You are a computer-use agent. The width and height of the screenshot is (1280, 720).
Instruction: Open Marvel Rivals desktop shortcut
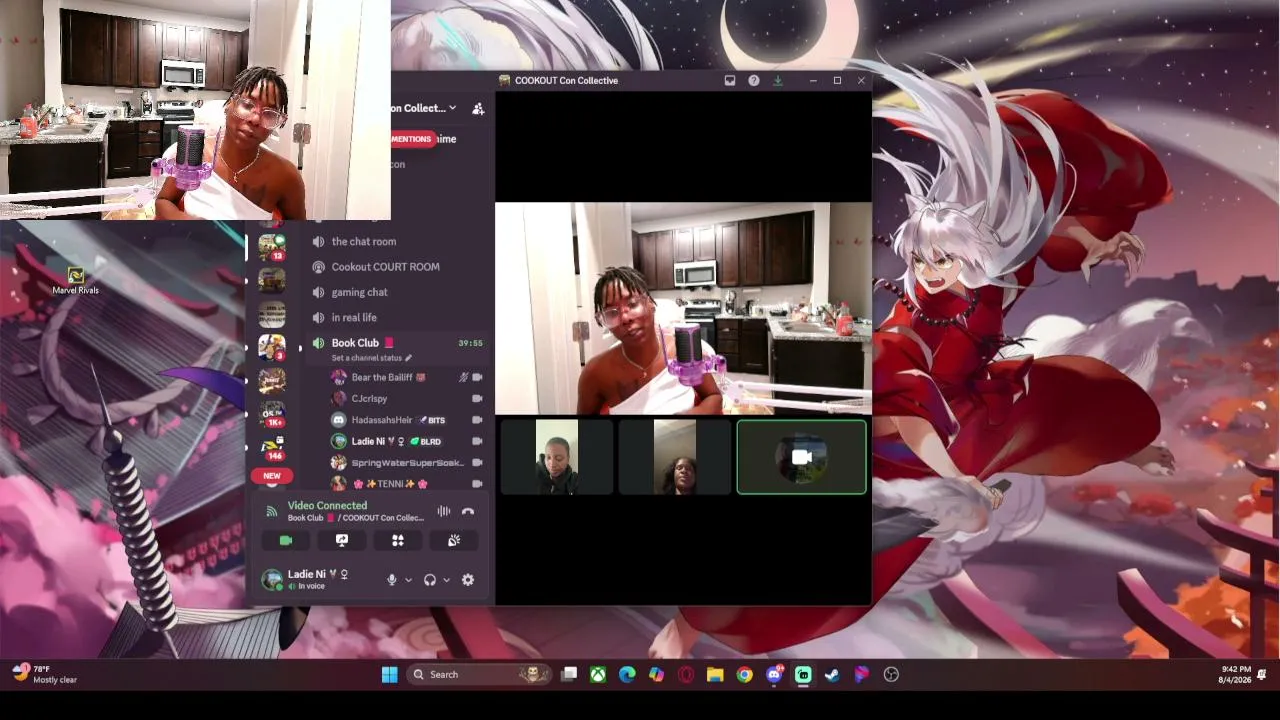pos(76,280)
